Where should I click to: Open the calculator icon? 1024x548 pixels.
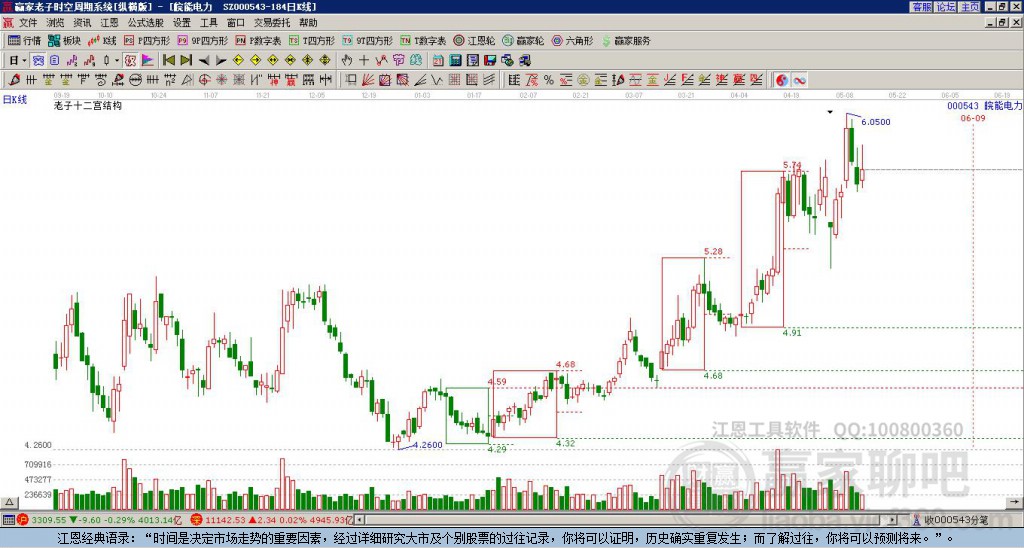(x=455, y=61)
